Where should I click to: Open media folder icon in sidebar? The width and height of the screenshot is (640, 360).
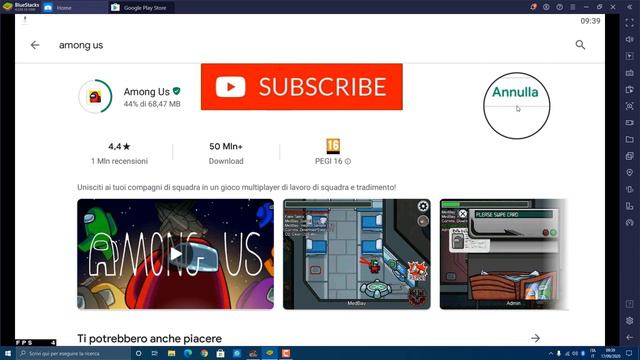[629, 139]
